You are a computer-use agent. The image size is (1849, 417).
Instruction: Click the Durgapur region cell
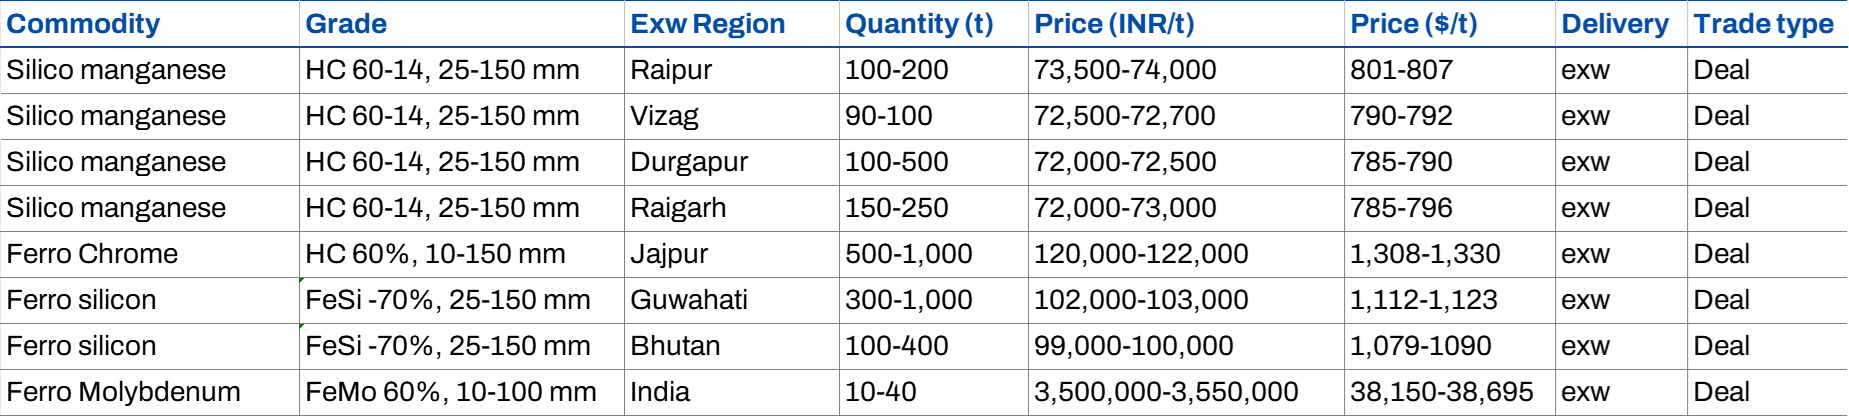[689, 162]
